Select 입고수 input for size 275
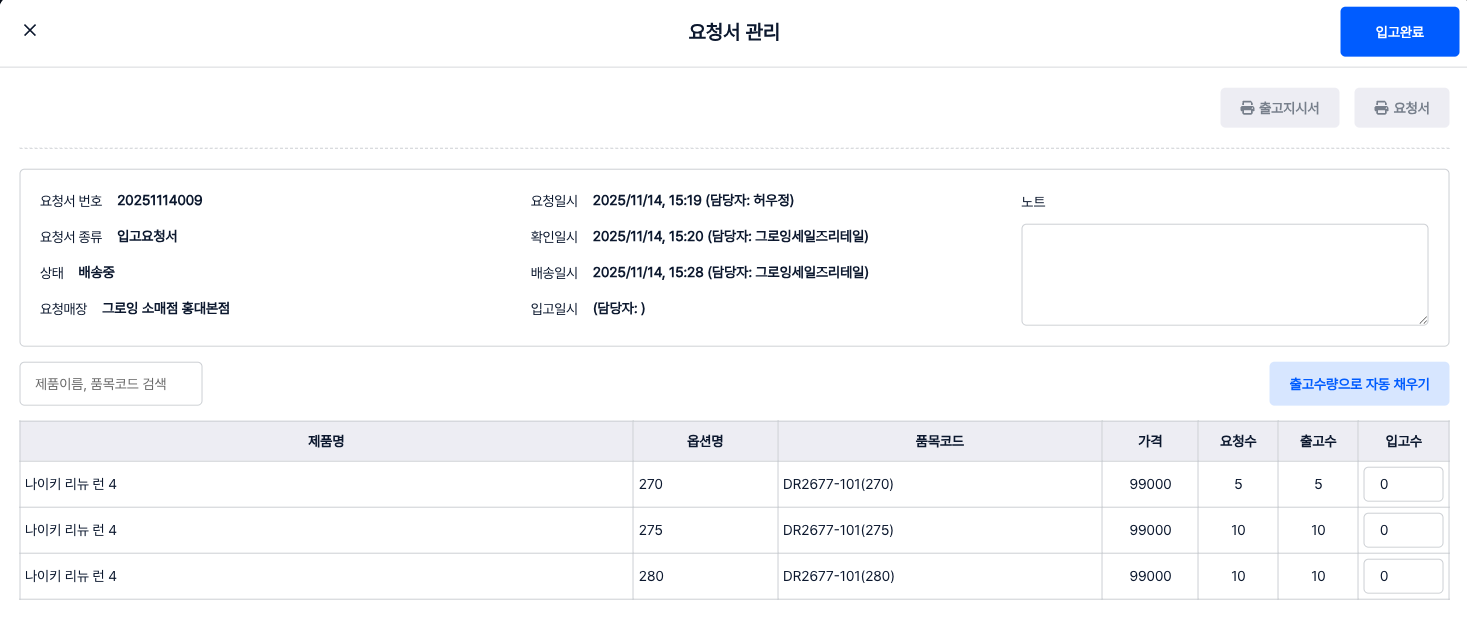The image size is (1467, 628). click(x=1402, y=531)
